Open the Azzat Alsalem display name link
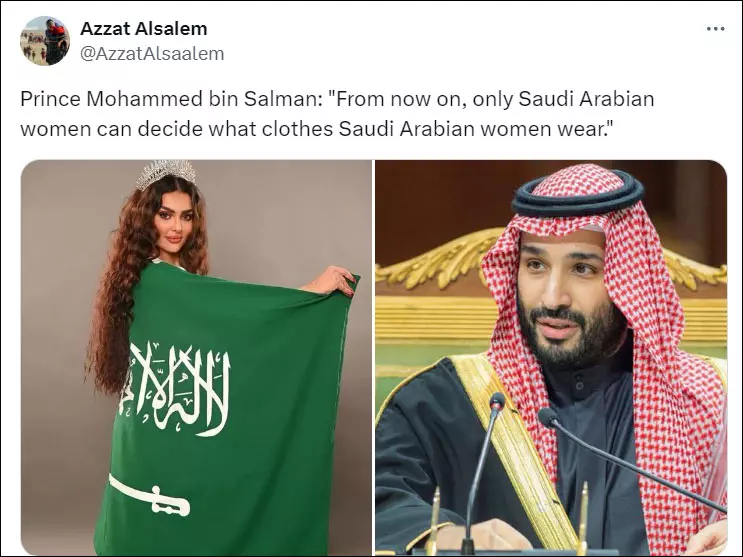 144,28
